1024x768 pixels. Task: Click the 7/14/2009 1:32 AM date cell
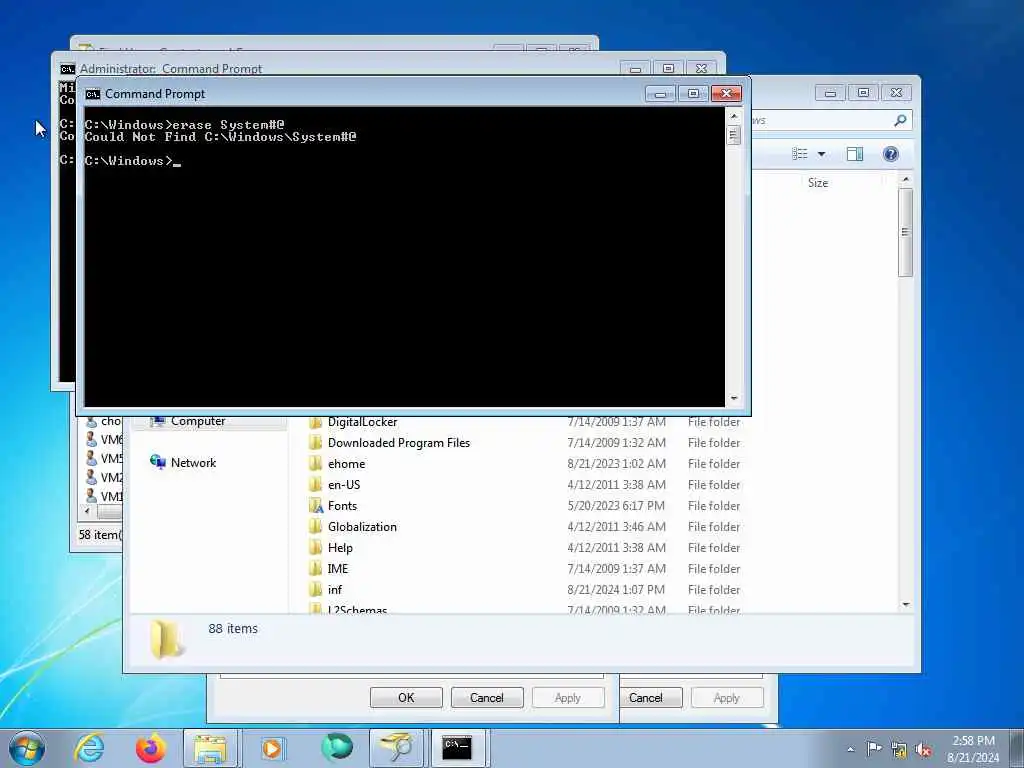pyautogui.click(x=616, y=443)
